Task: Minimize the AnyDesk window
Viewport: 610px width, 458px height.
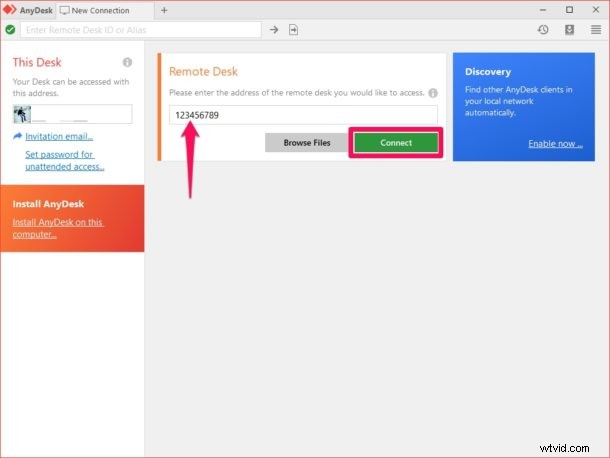Action: (543, 10)
